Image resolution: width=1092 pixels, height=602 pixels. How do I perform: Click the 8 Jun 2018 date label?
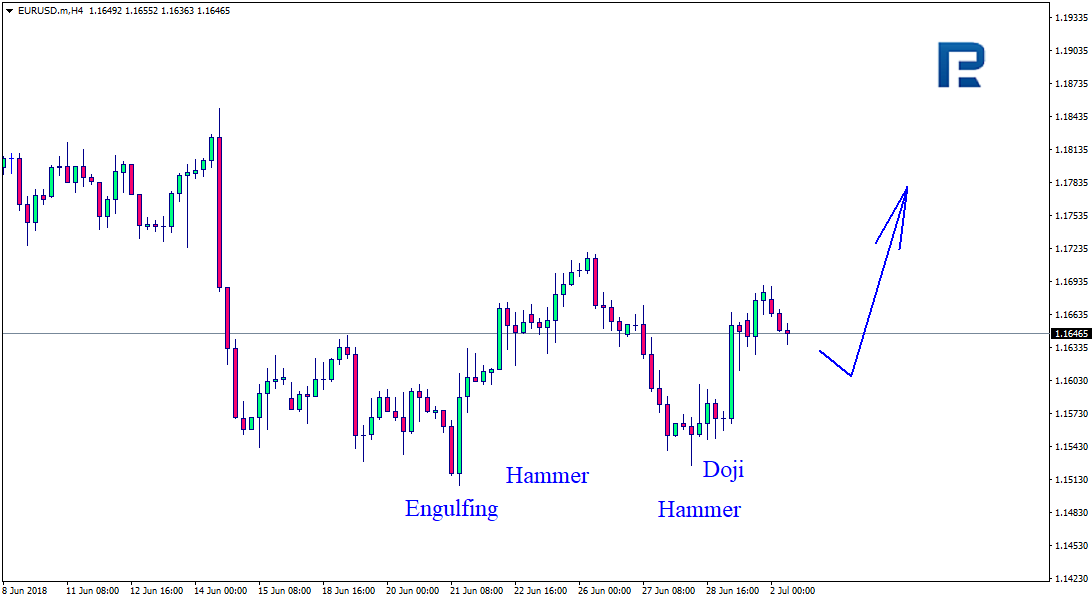tap(24, 591)
